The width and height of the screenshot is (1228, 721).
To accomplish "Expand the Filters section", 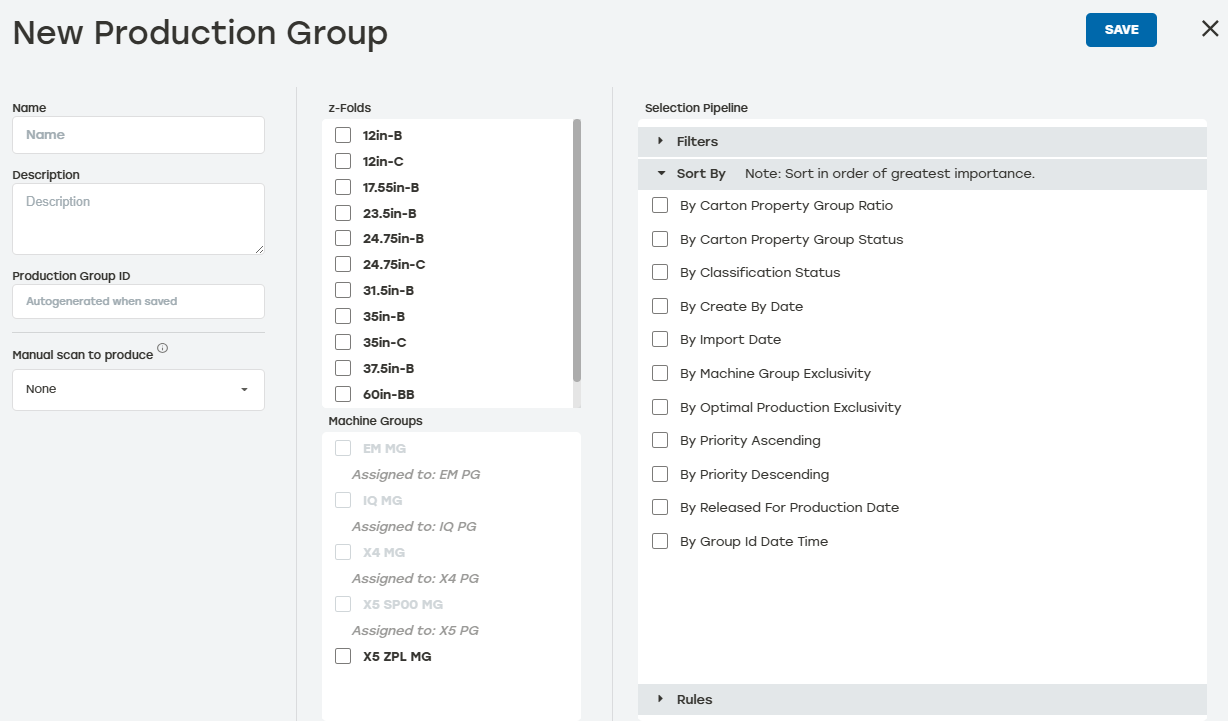I will (922, 141).
